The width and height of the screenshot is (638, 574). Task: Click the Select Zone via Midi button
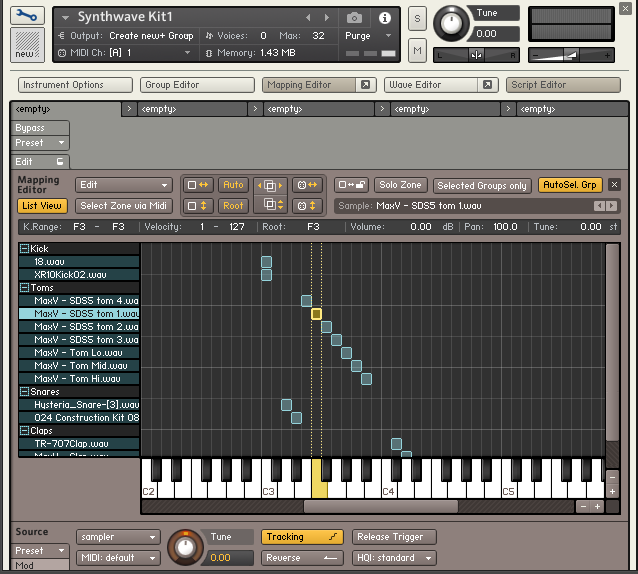point(125,206)
